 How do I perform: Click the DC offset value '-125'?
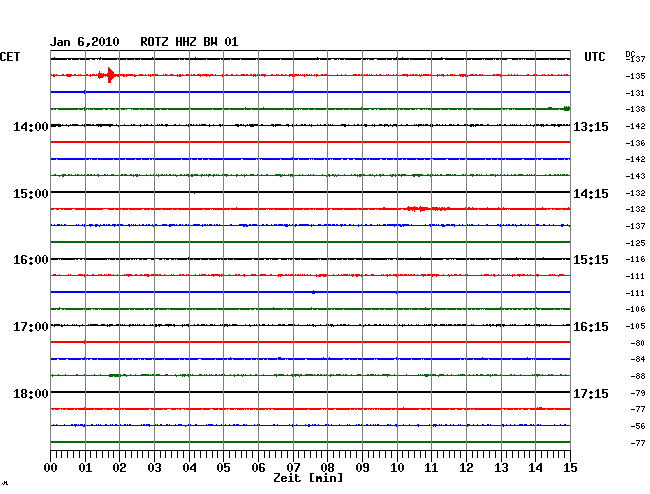tap(635, 243)
